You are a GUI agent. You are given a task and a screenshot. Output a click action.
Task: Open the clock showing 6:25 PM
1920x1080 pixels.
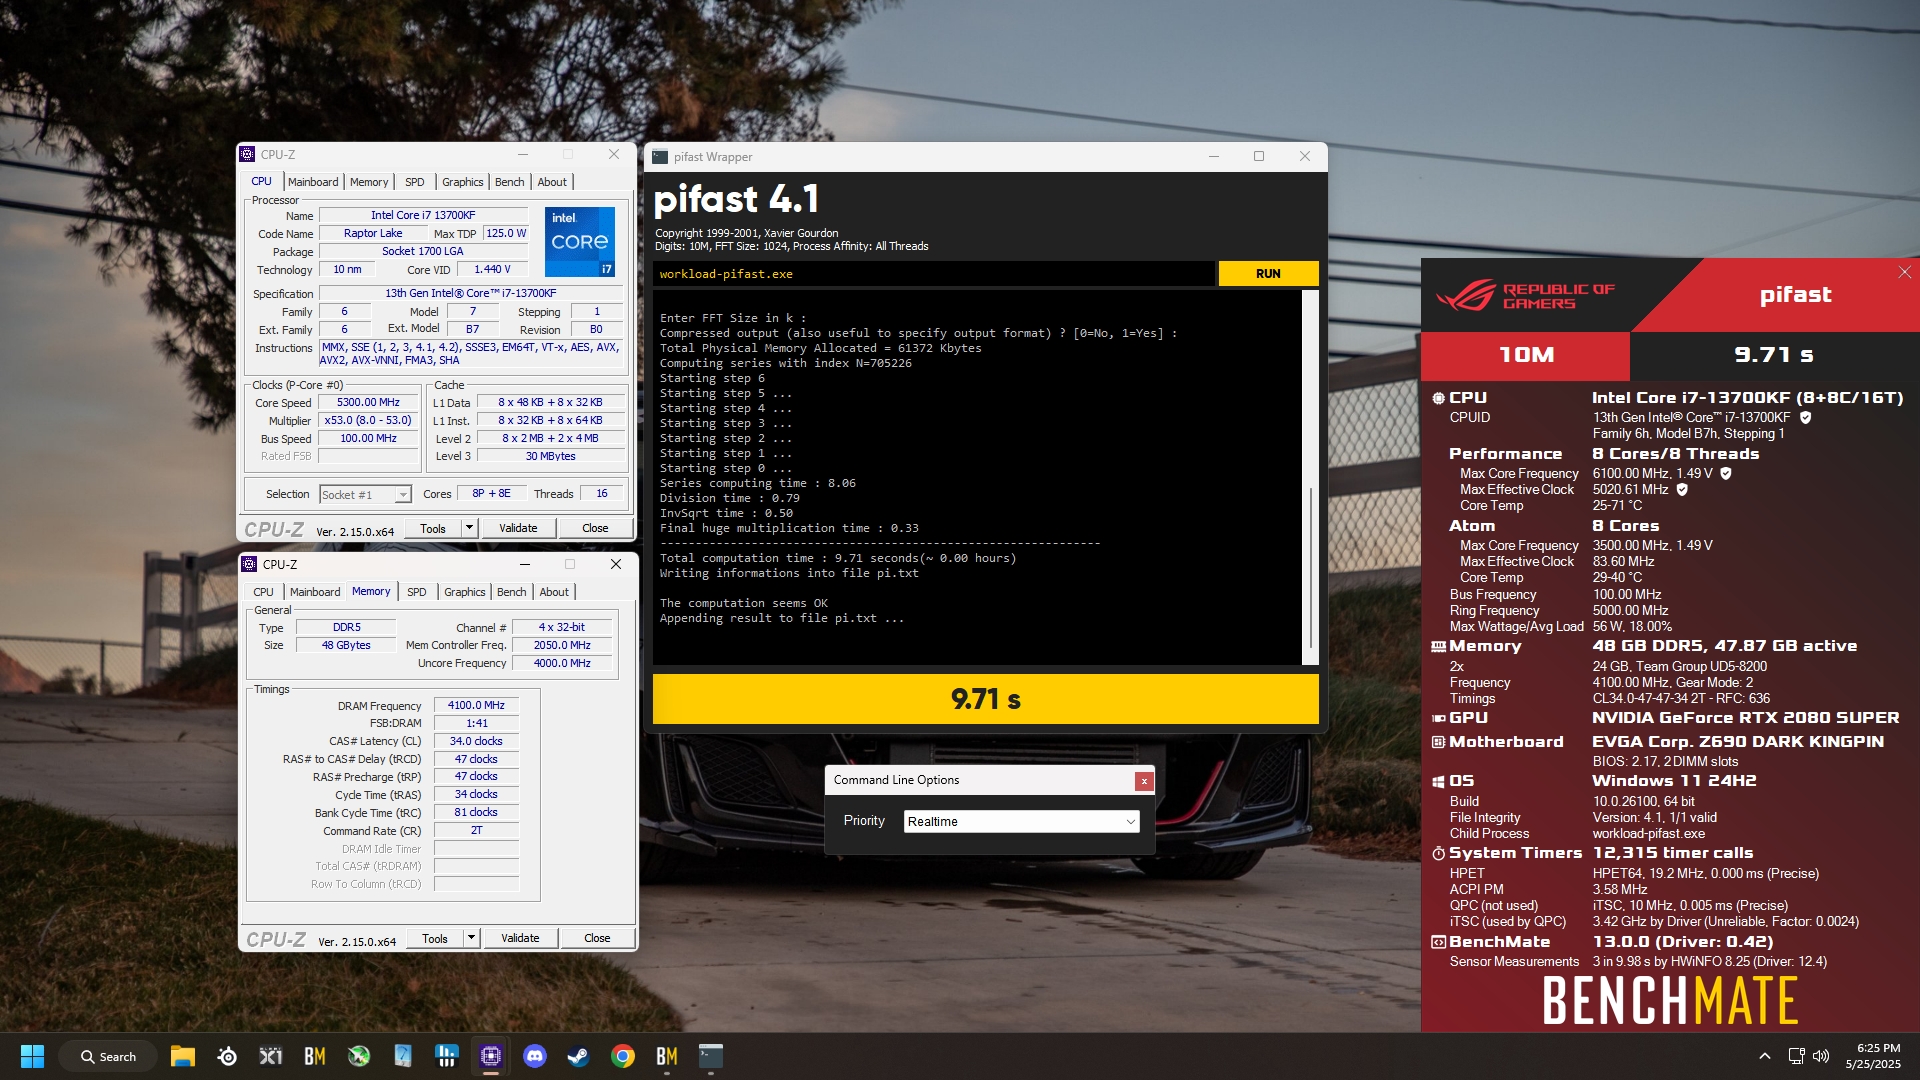(x=1873, y=1056)
